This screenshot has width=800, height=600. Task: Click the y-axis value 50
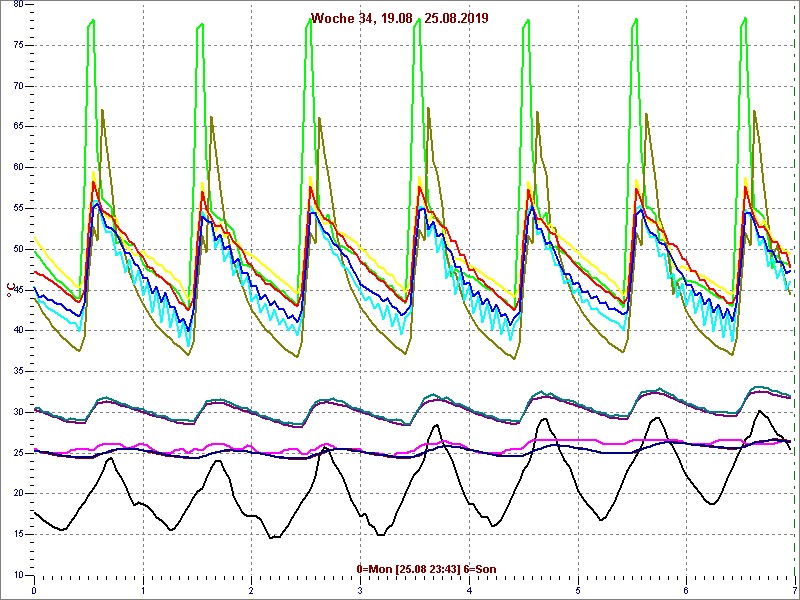pyautogui.click(x=17, y=249)
